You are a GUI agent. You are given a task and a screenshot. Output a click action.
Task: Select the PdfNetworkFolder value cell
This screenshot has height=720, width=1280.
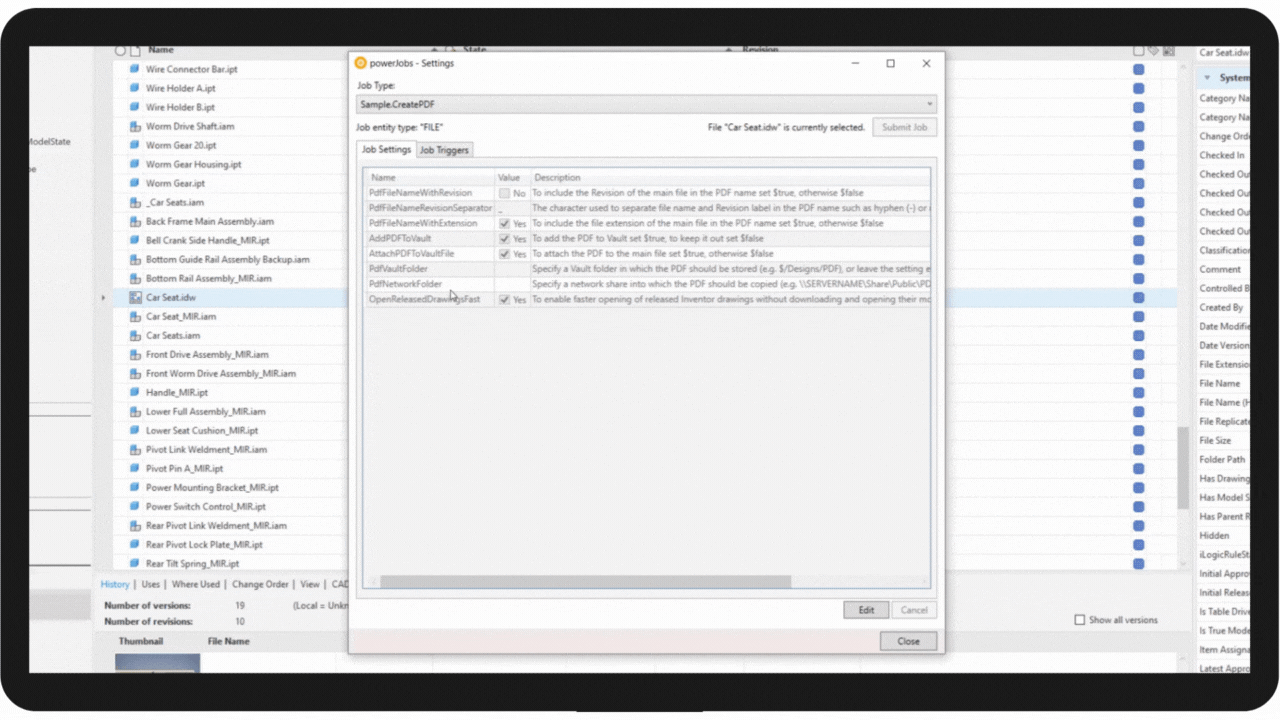click(x=512, y=284)
